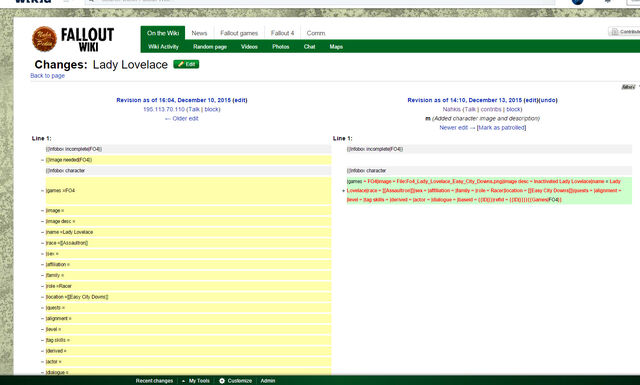
Task: Click the Back to page link
Action: pyautogui.click(x=47, y=76)
